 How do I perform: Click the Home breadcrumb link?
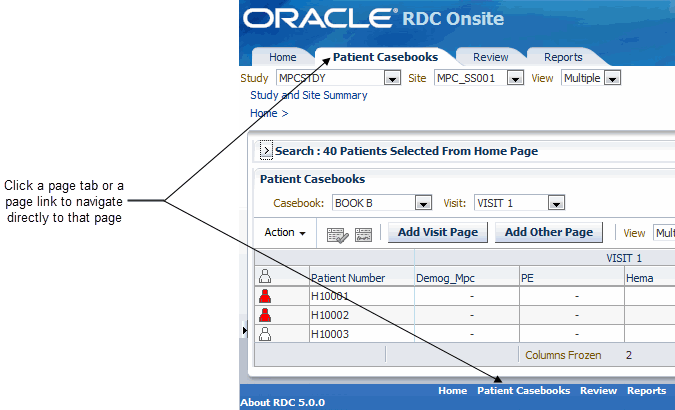click(263, 113)
